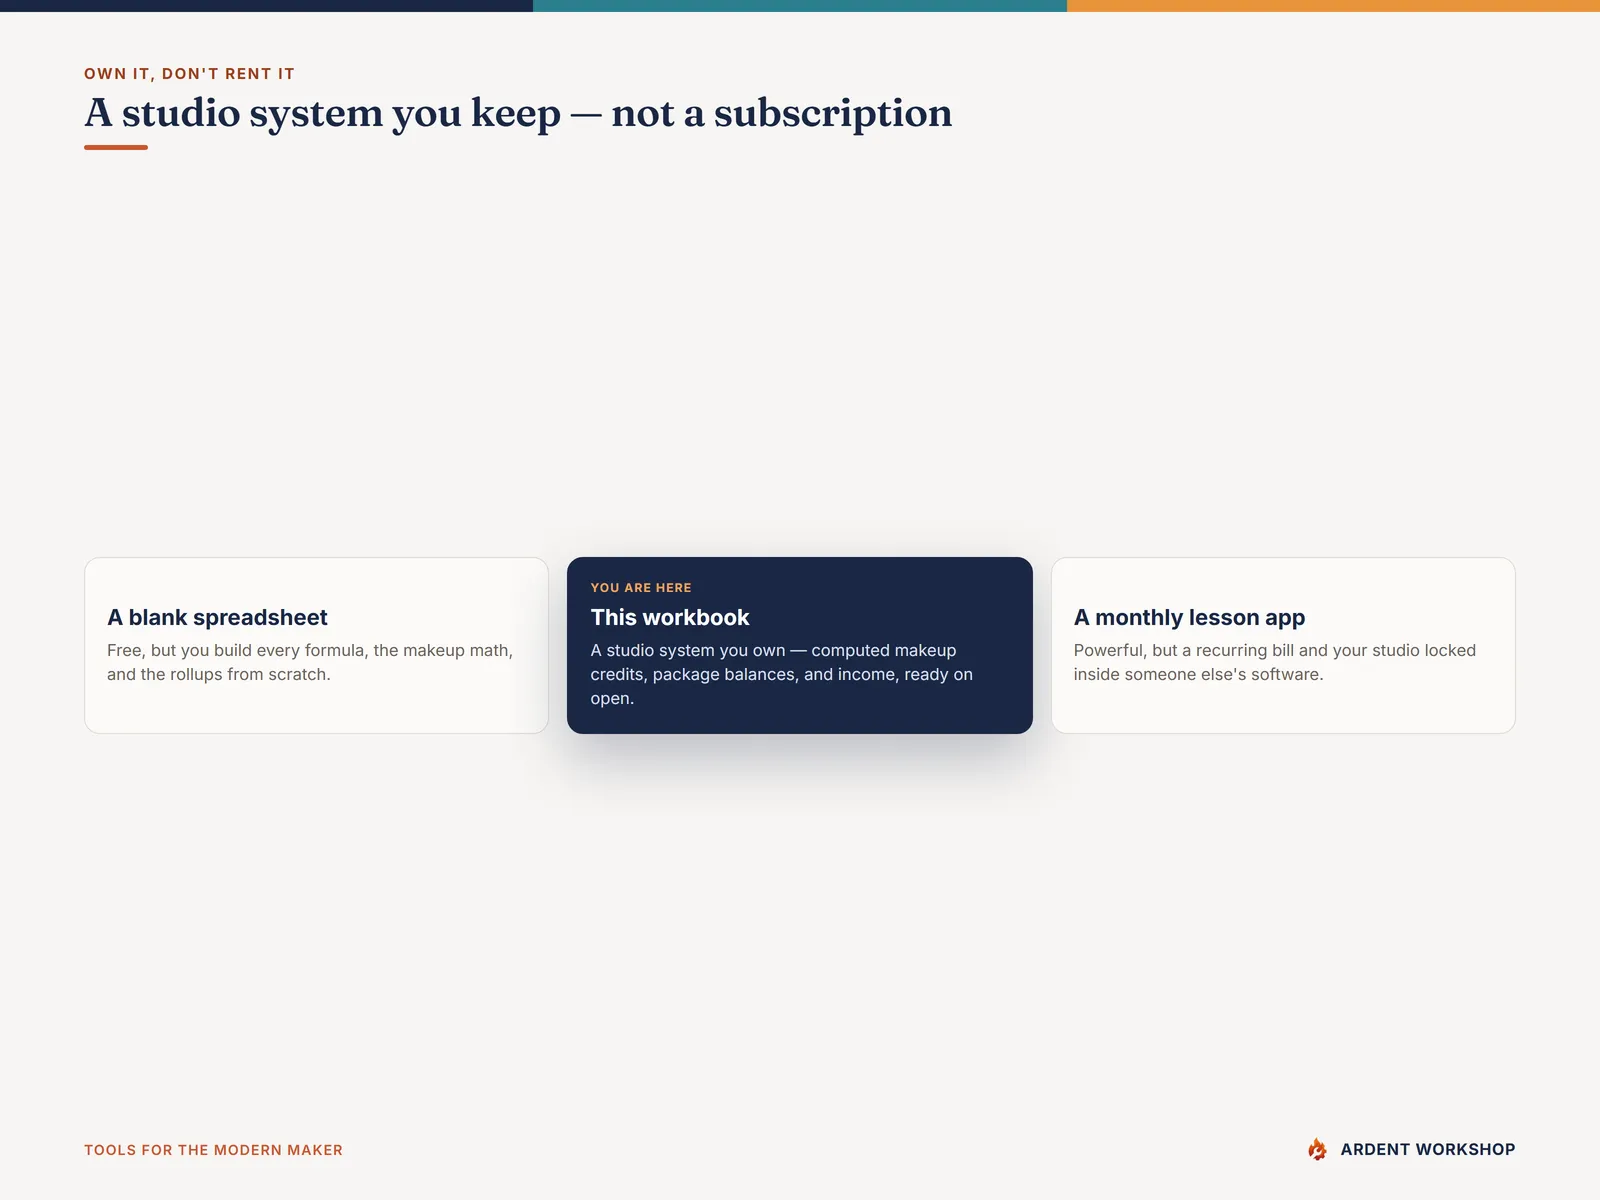
Task: Click the orange segment of the top bar
Action: (x=1333, y=6)
